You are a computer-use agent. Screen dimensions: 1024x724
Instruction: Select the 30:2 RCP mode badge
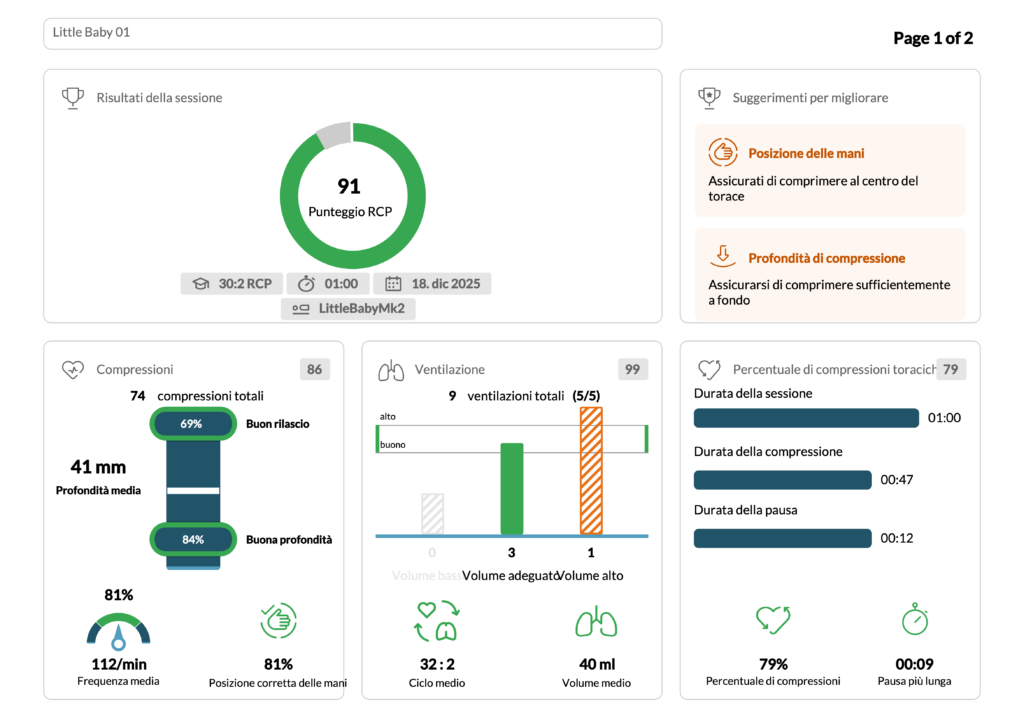tap(232, 284)
